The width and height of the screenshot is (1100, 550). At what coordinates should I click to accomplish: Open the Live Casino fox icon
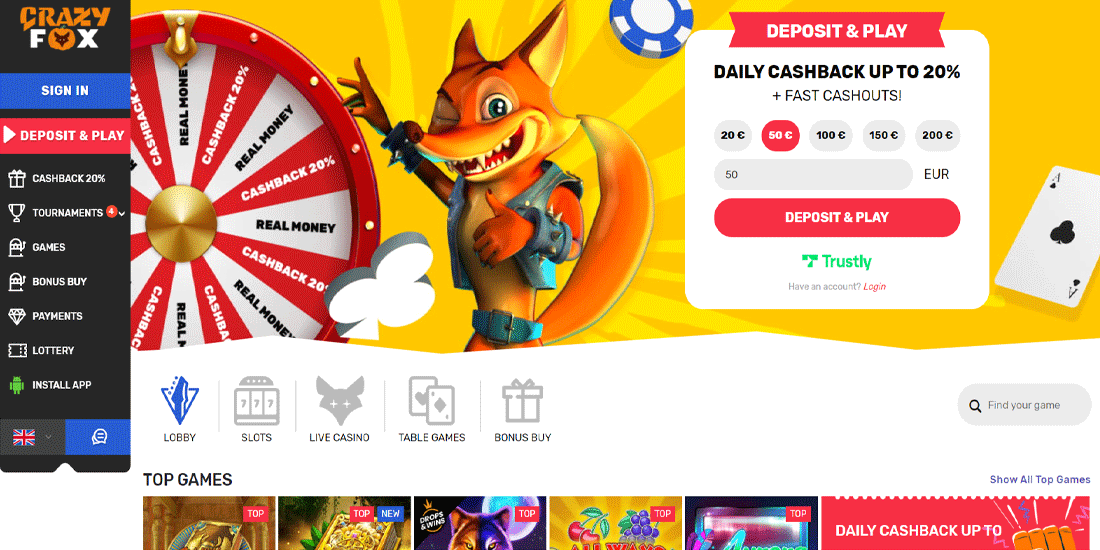pyautogui.click(x=340, y=401)
